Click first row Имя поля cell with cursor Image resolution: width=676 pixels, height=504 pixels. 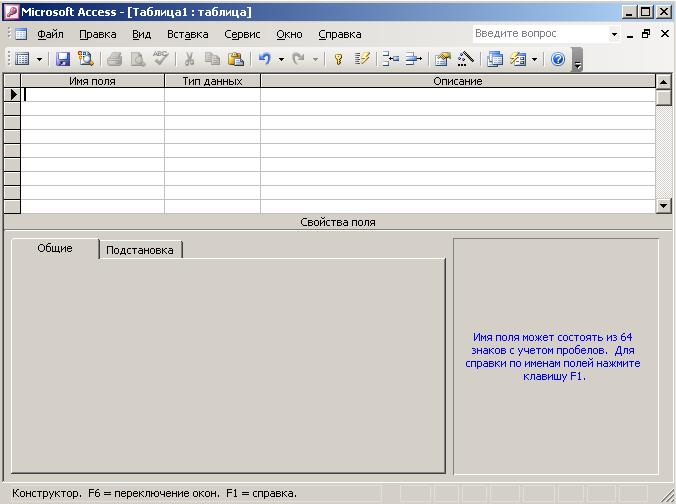pyautogui.click(x=92, y=94)
